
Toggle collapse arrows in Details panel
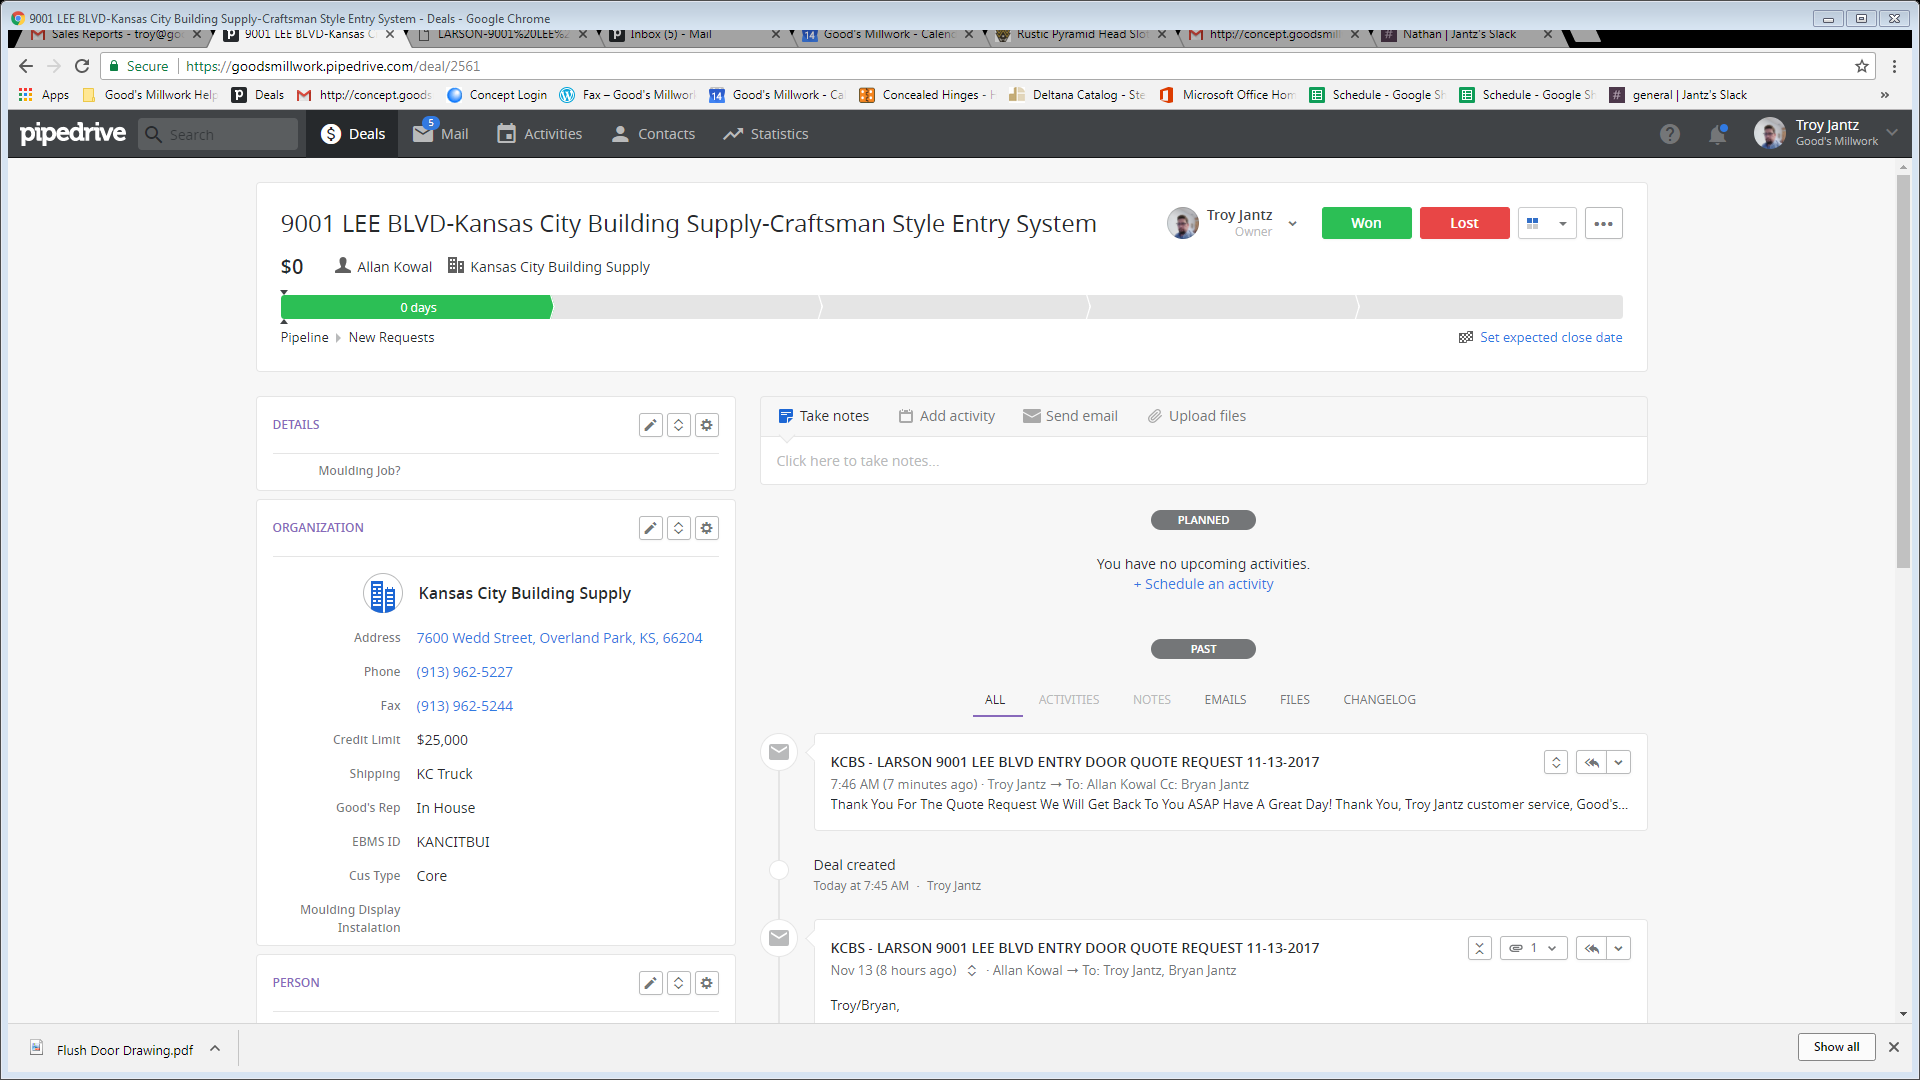pos(678,425)
